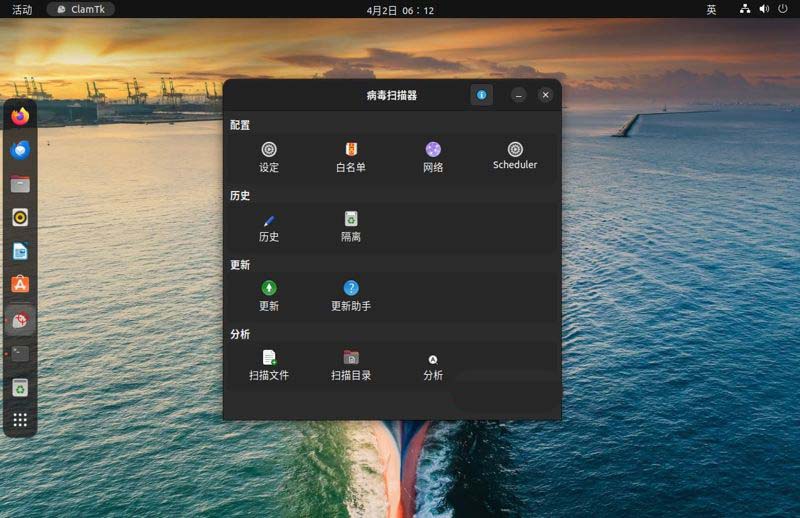
Task: Click the volume icon in top bar
Action: click(764, 9)
